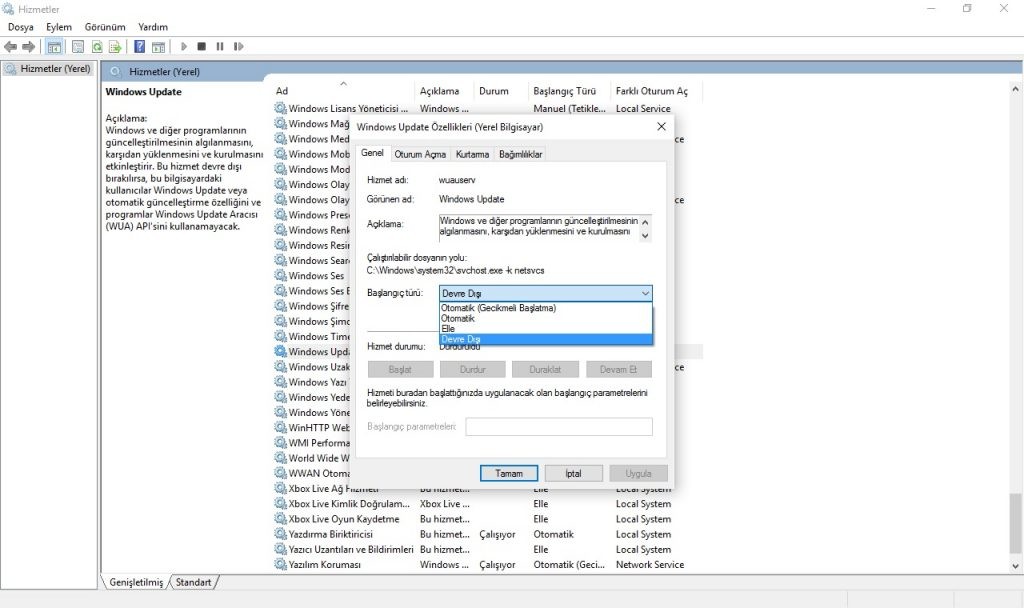Click the Forward arrow toolbar icon
This screenshot has width=1024, height=608.
coord(29,46)
